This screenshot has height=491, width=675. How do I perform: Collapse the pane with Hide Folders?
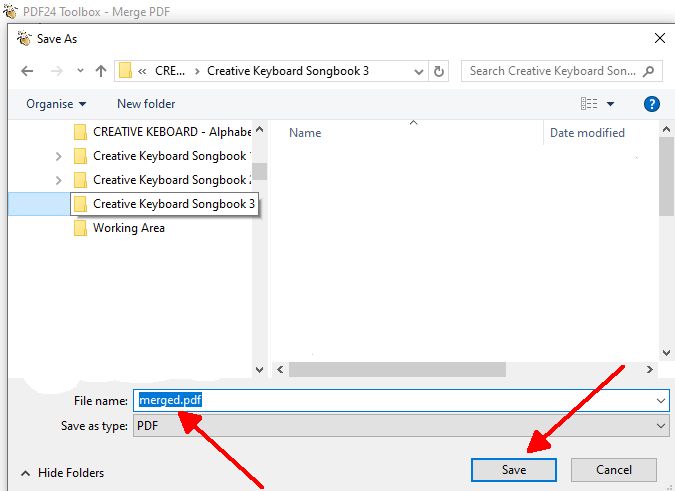click(62, 473)
